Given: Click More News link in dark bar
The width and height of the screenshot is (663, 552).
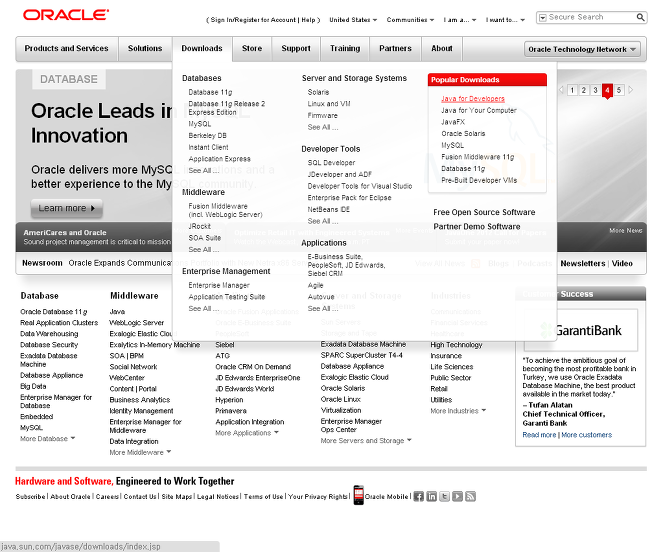Looking at the screenshot, I should tap(625, 231).
